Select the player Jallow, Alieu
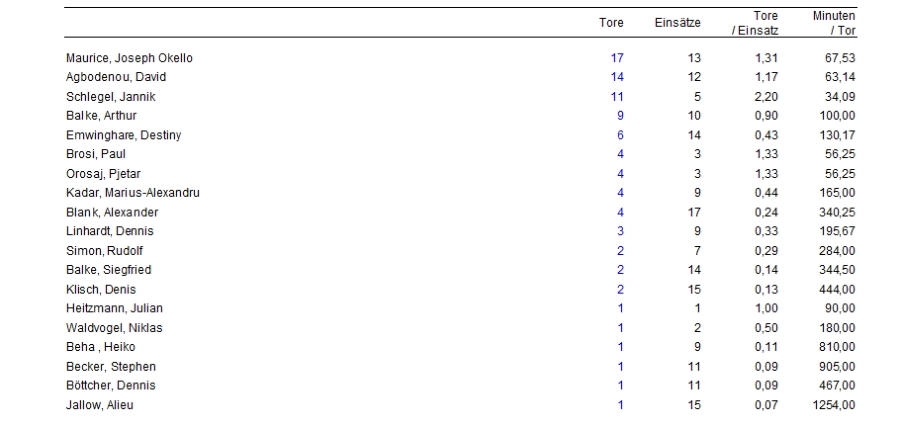 [x=100, y=405]
